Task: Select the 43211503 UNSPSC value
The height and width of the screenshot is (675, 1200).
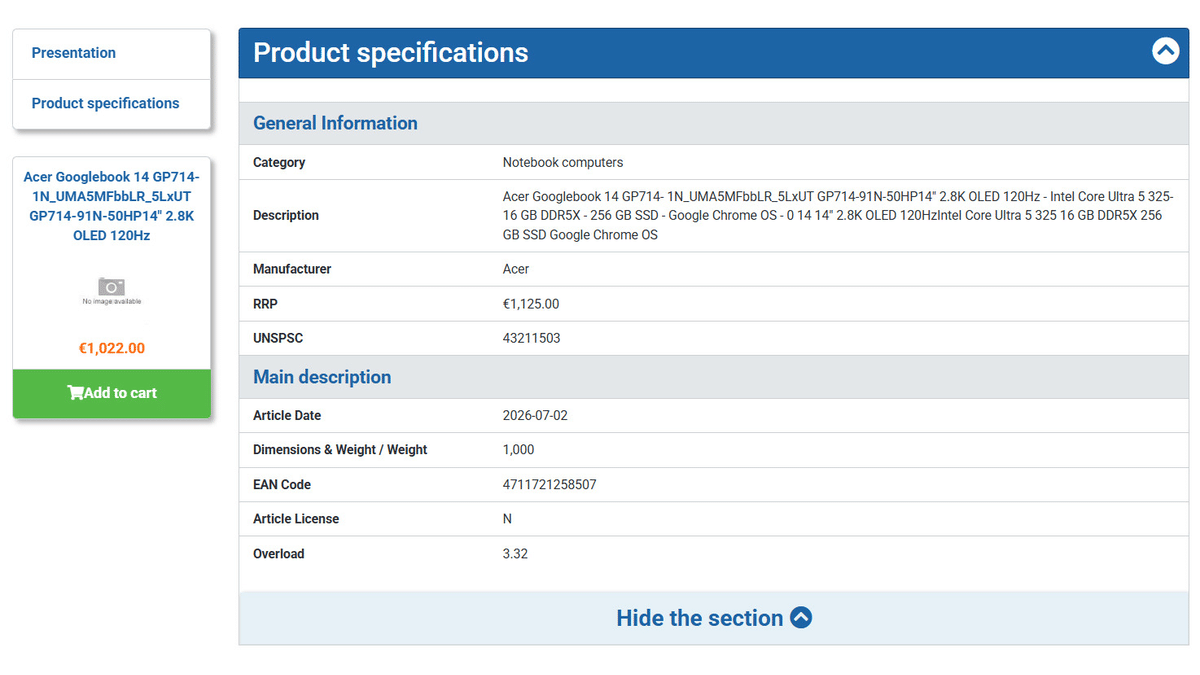Action: click(532, 338)
